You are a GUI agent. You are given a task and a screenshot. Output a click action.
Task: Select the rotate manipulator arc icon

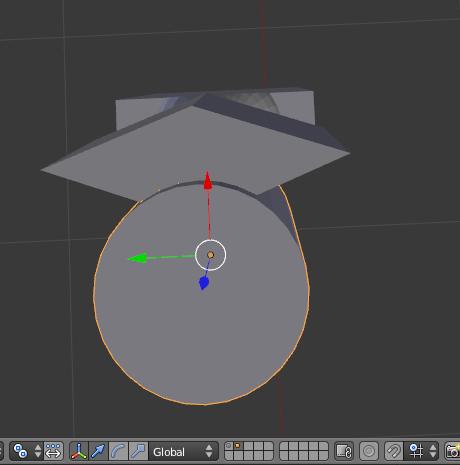click(118, 451)
